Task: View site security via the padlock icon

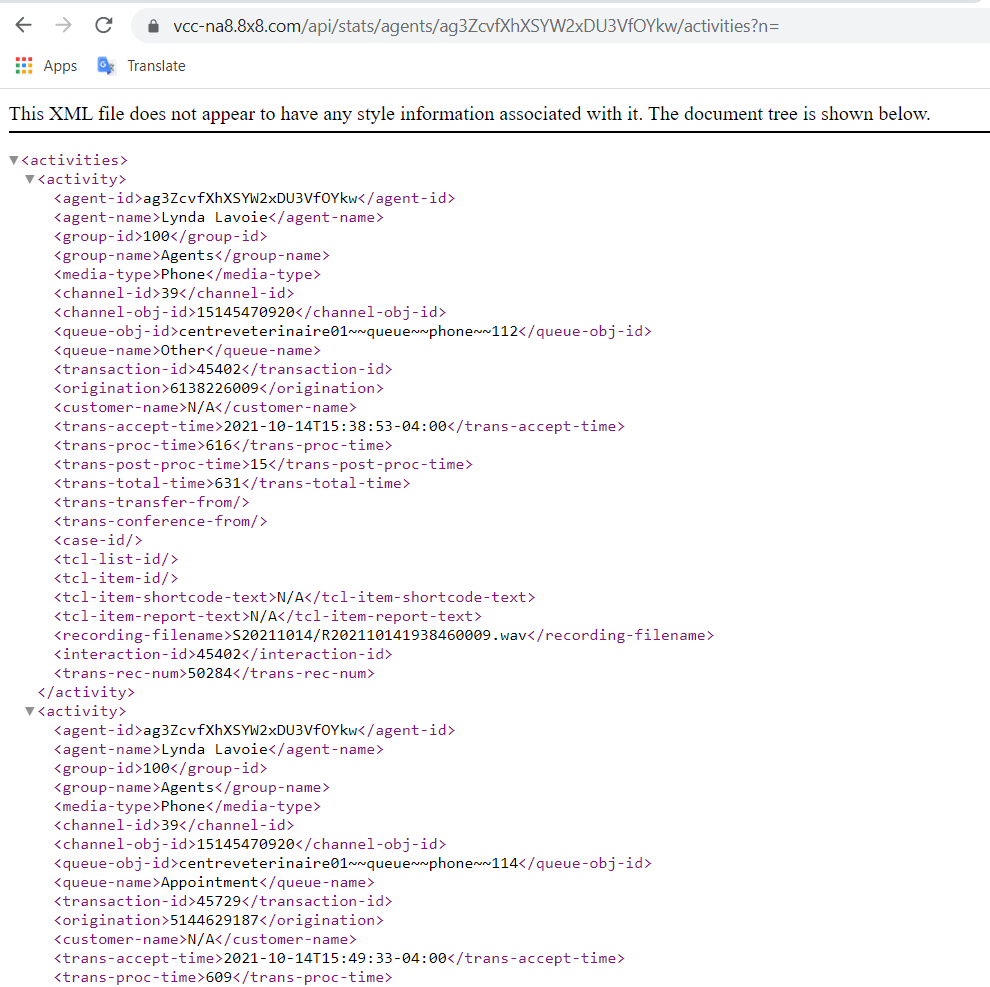Action: point(153,26)
